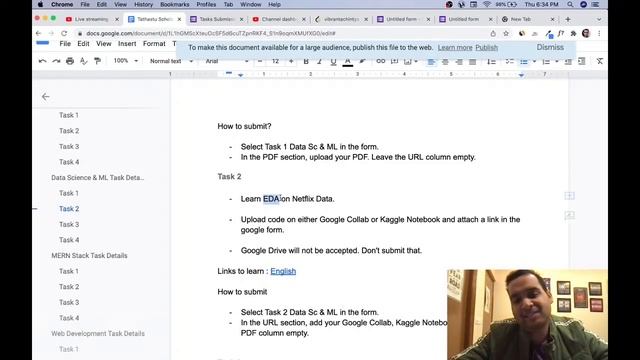Open the text color picker

(348, 62)
